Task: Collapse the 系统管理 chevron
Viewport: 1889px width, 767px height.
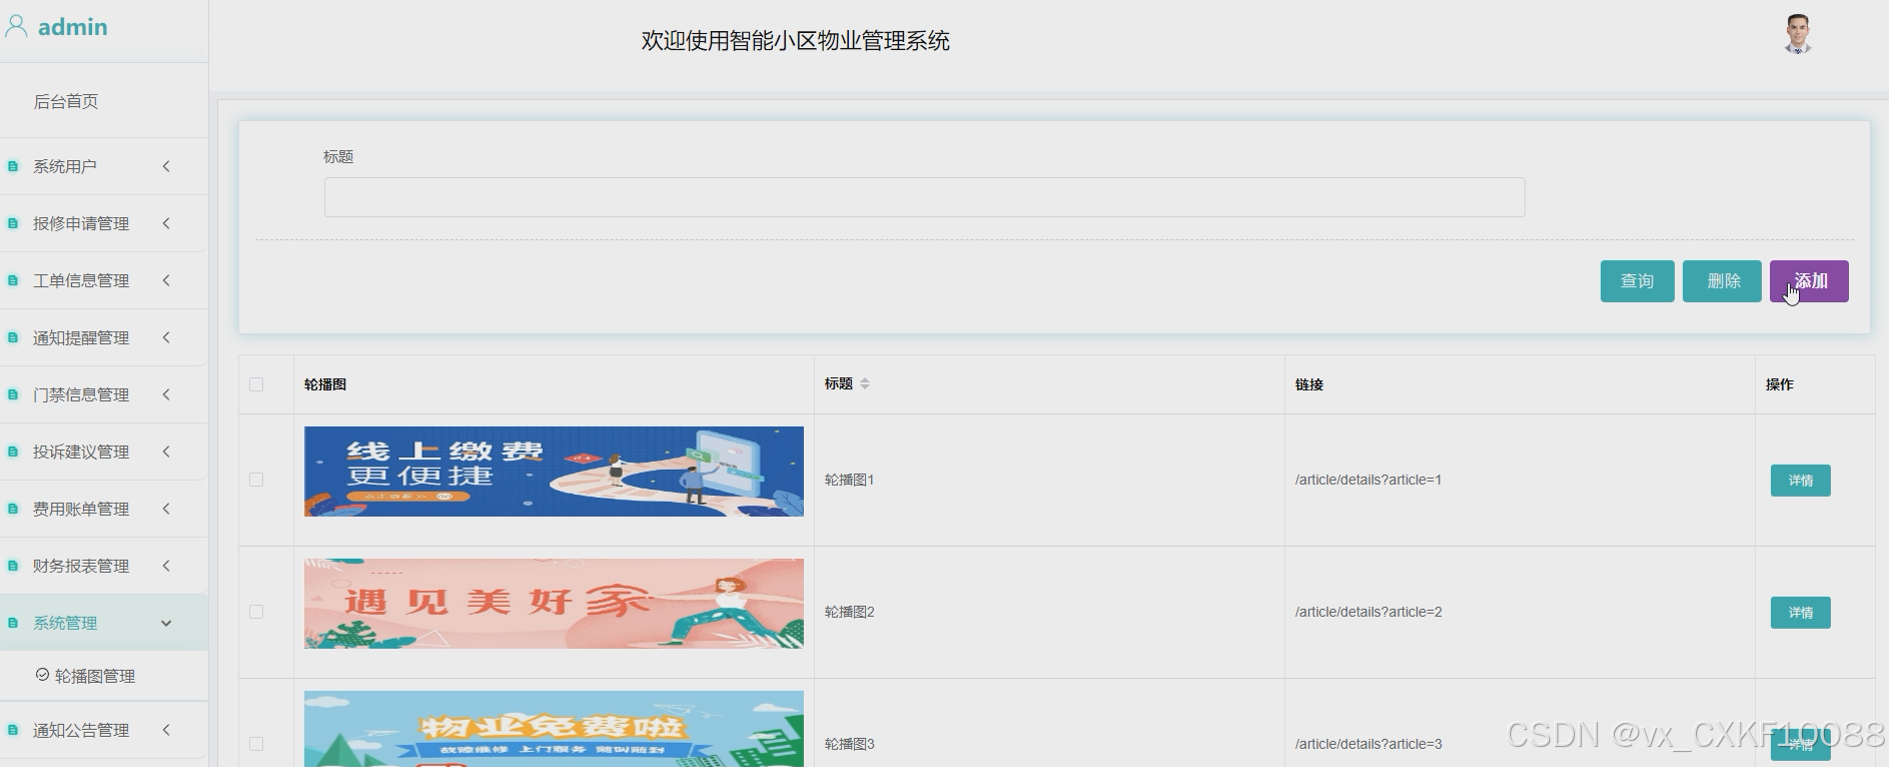Action: pos(166,623)
